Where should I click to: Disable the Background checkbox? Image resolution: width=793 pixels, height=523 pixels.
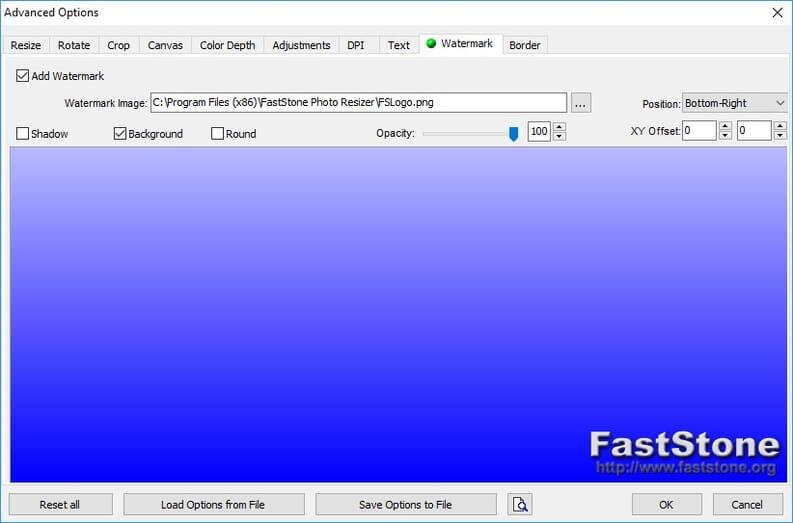[x=120, y=134]
